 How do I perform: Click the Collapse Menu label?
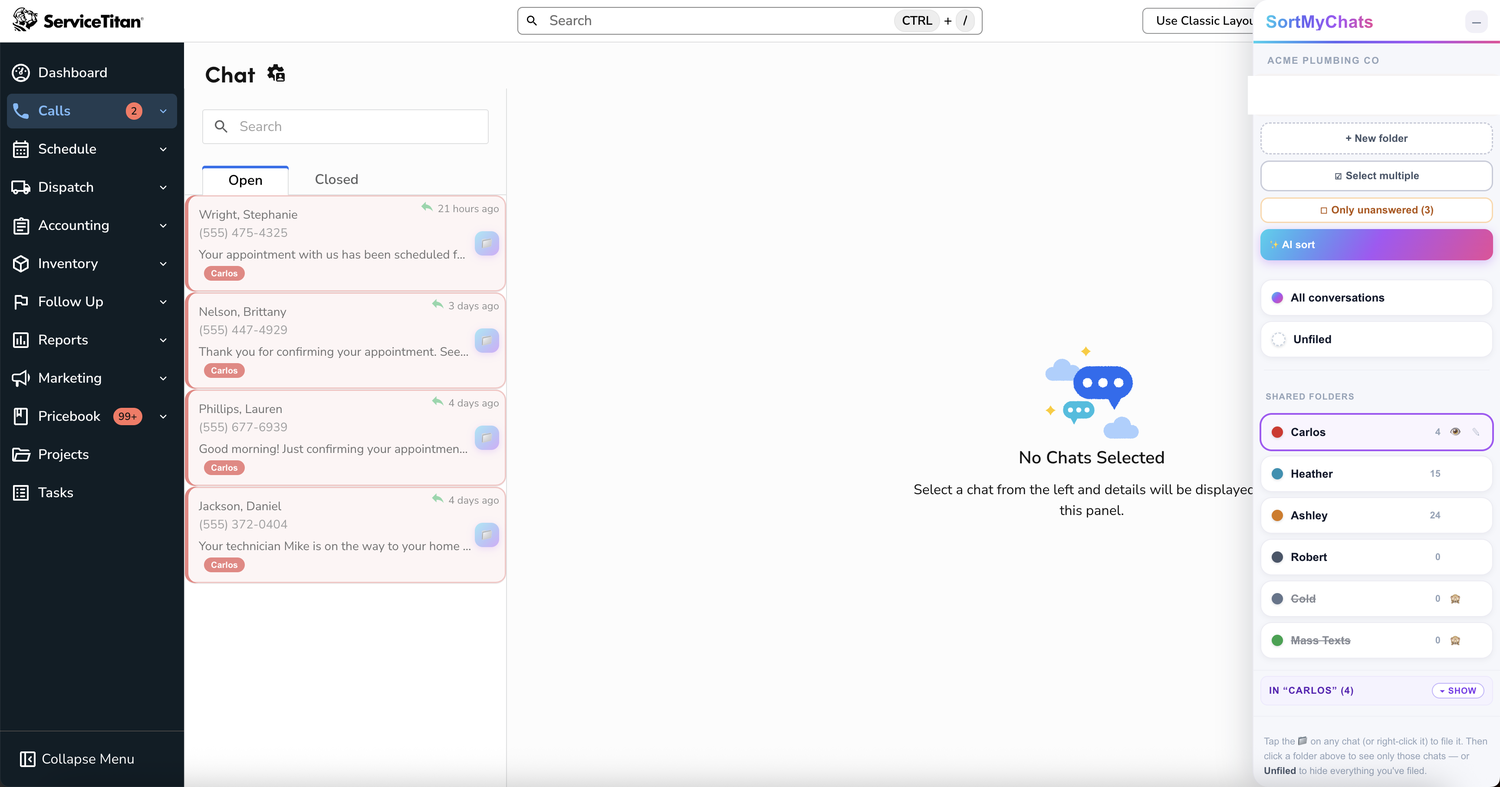(x=88, y=759)
